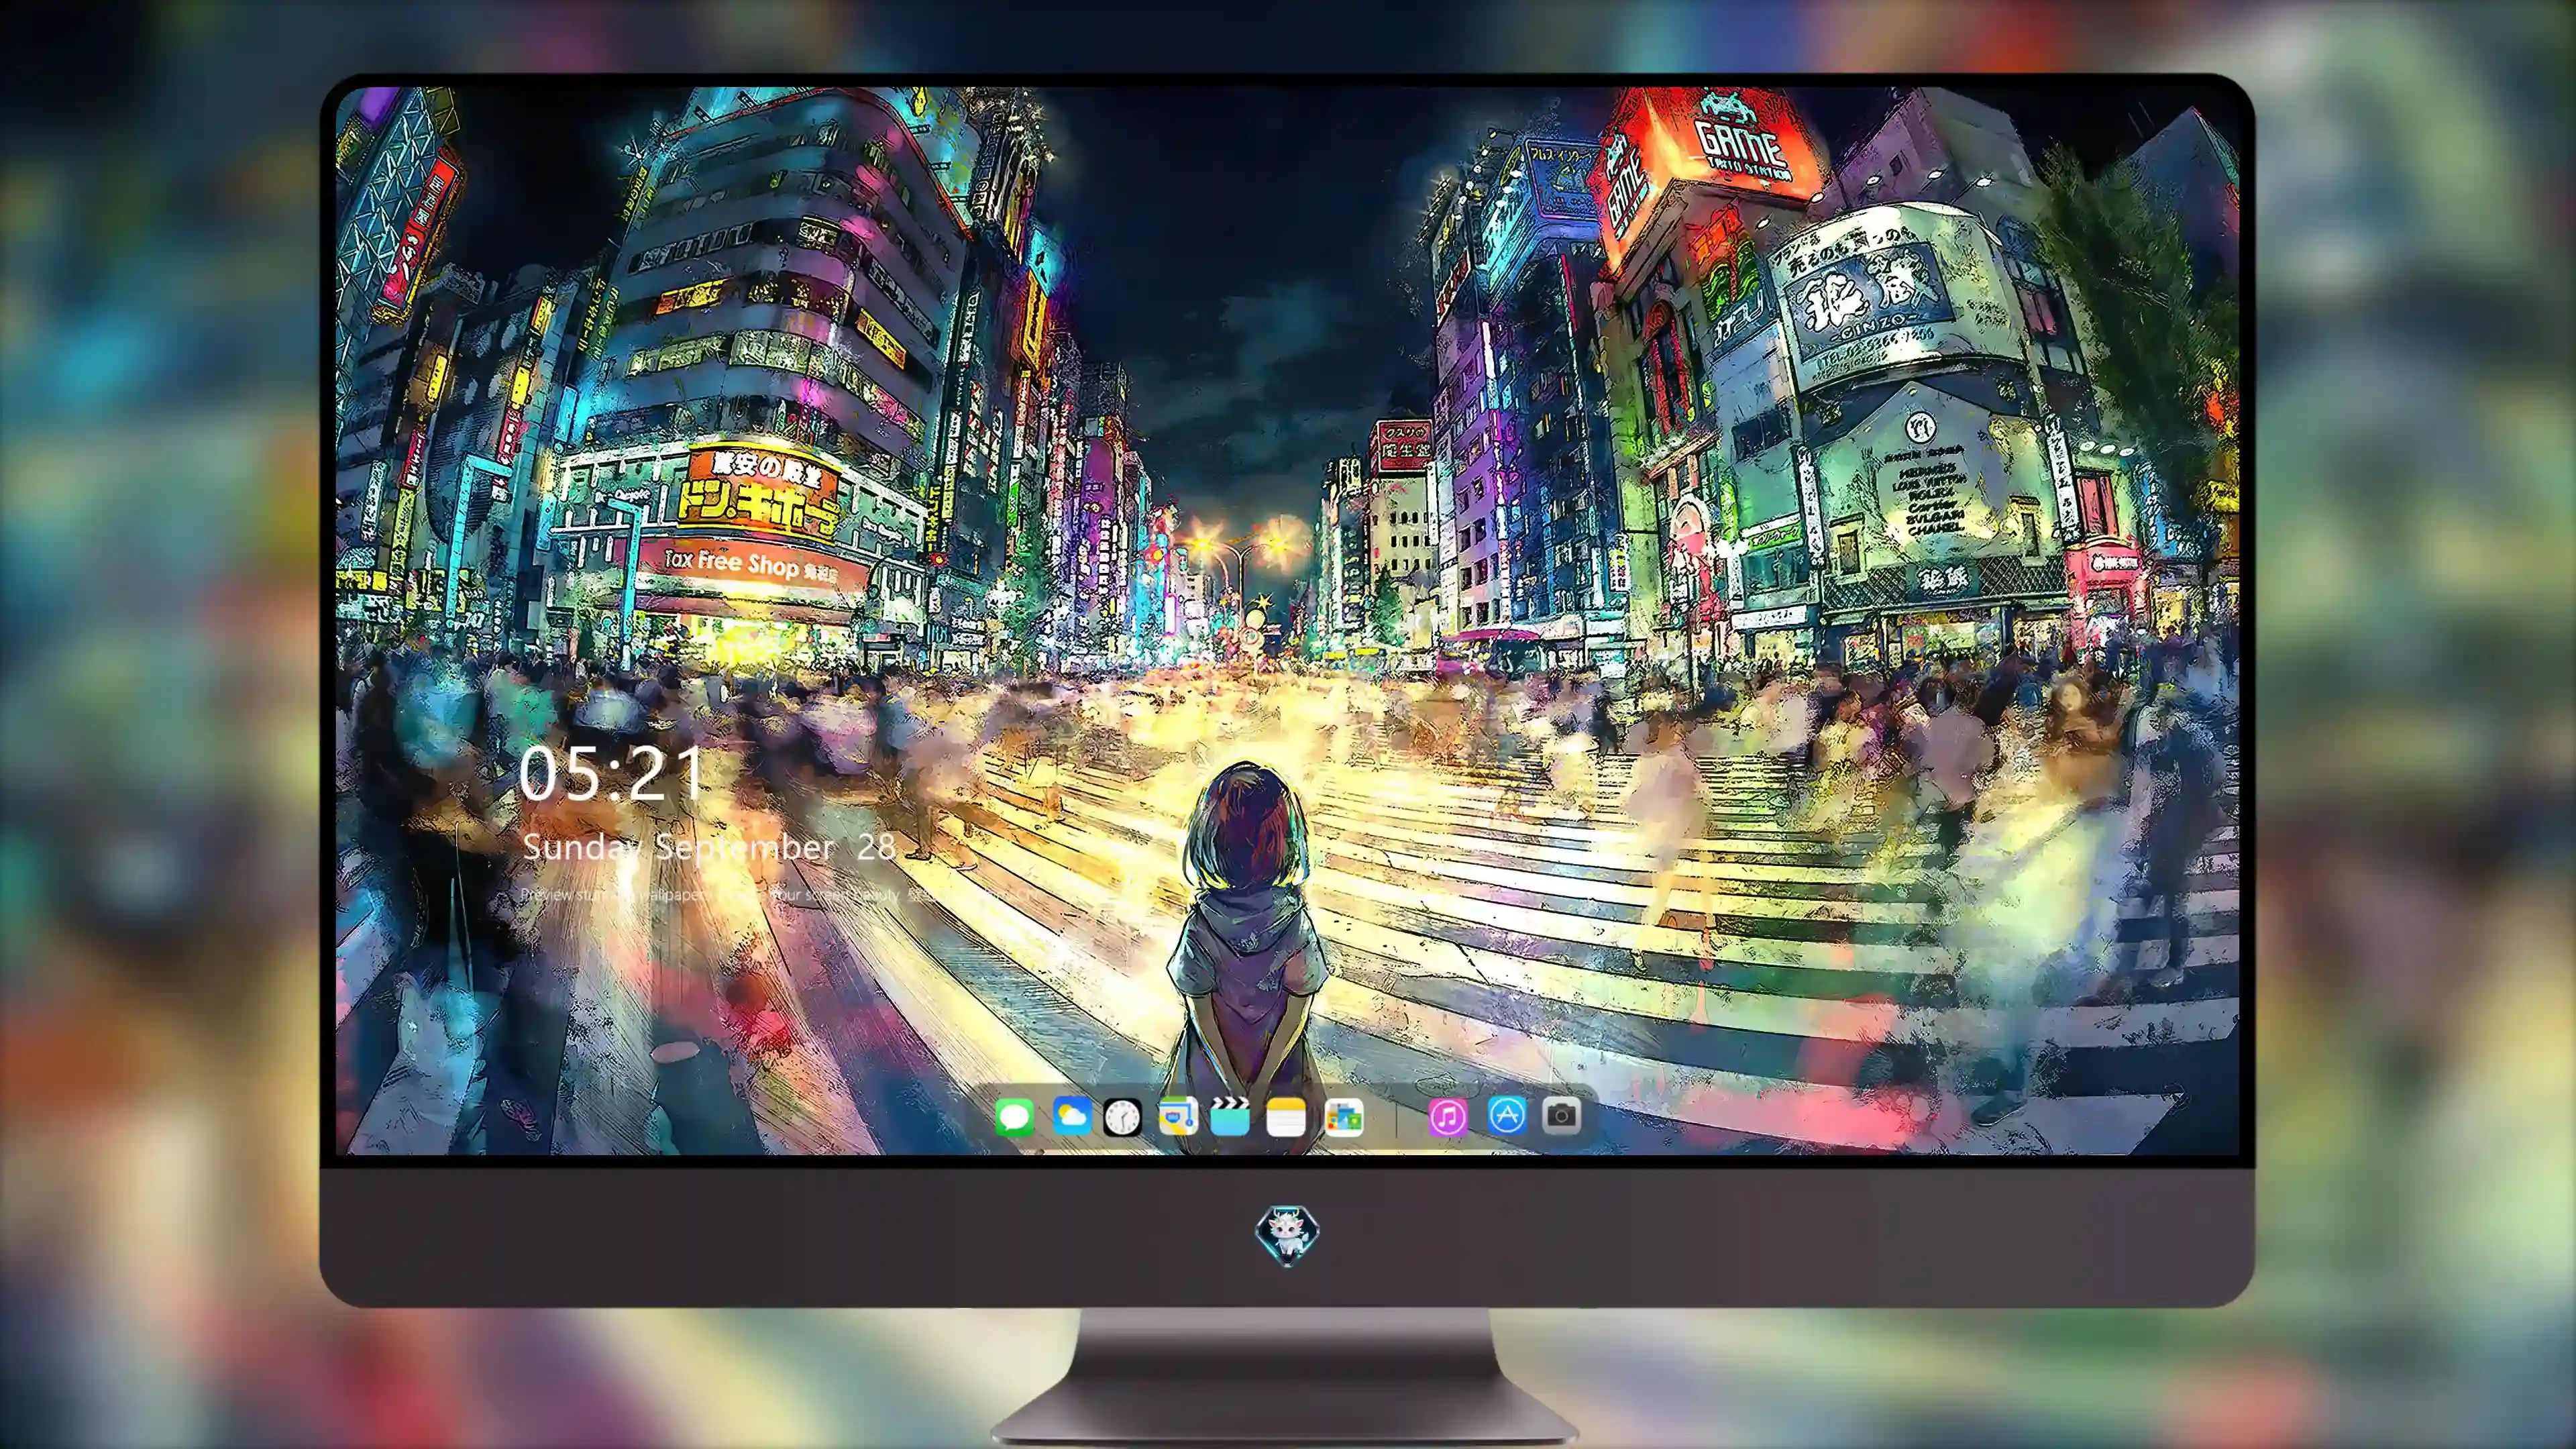Click the cat logo on monitor chin
This screenshot has height=1449, width=2576.
[1287, 1235]
